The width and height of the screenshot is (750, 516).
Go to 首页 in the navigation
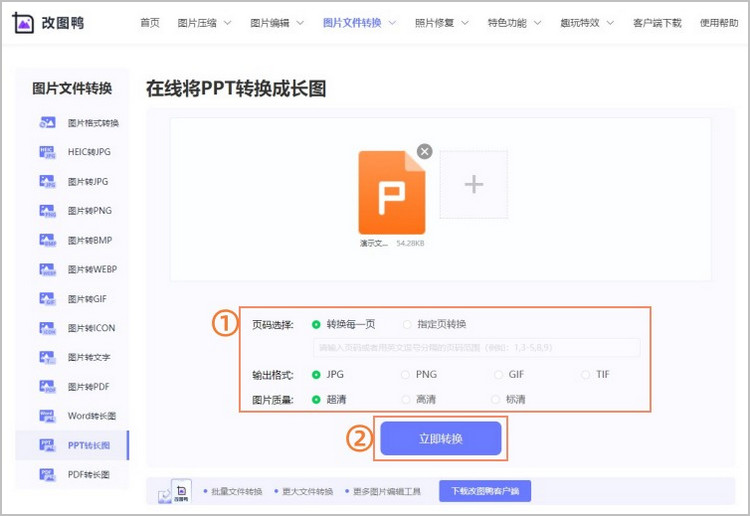[x=149, y=23]
